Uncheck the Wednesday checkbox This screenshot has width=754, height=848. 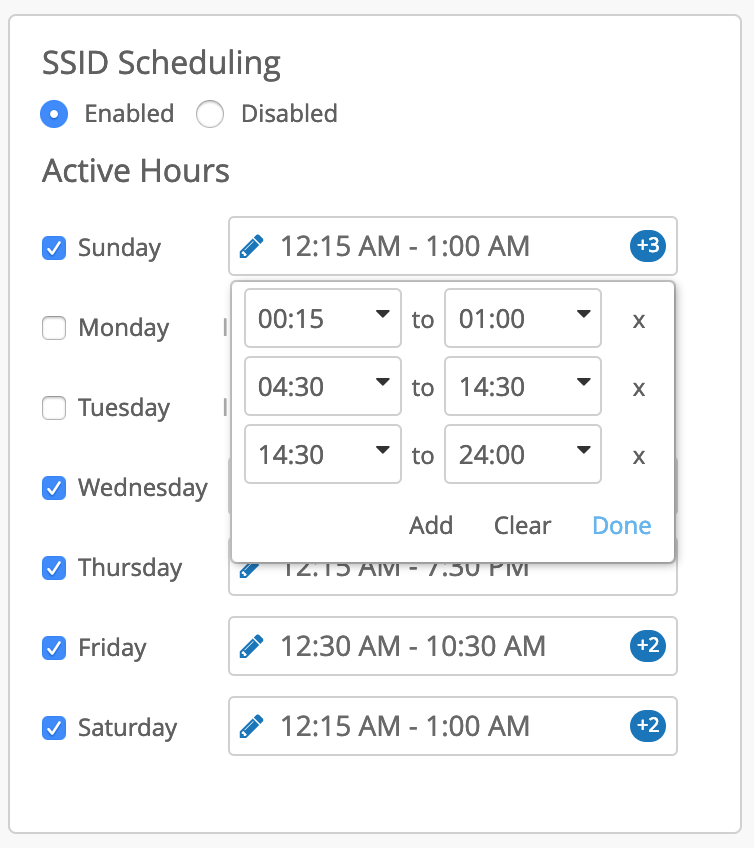54,488
